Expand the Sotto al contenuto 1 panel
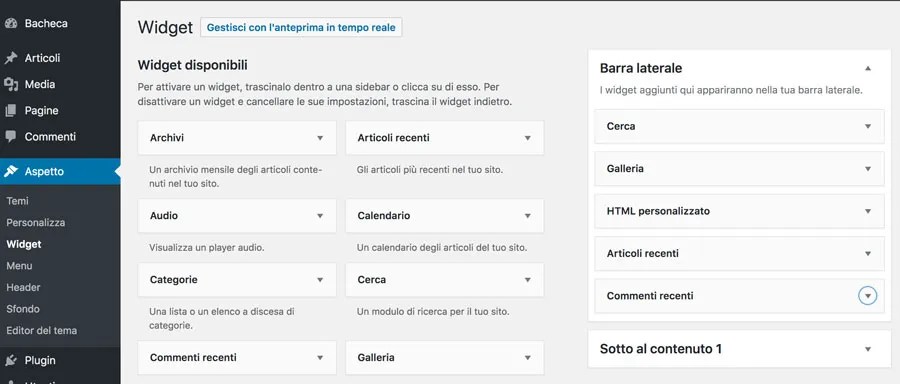This screenshot has width=900, height=384. click(x=868, y=349)
